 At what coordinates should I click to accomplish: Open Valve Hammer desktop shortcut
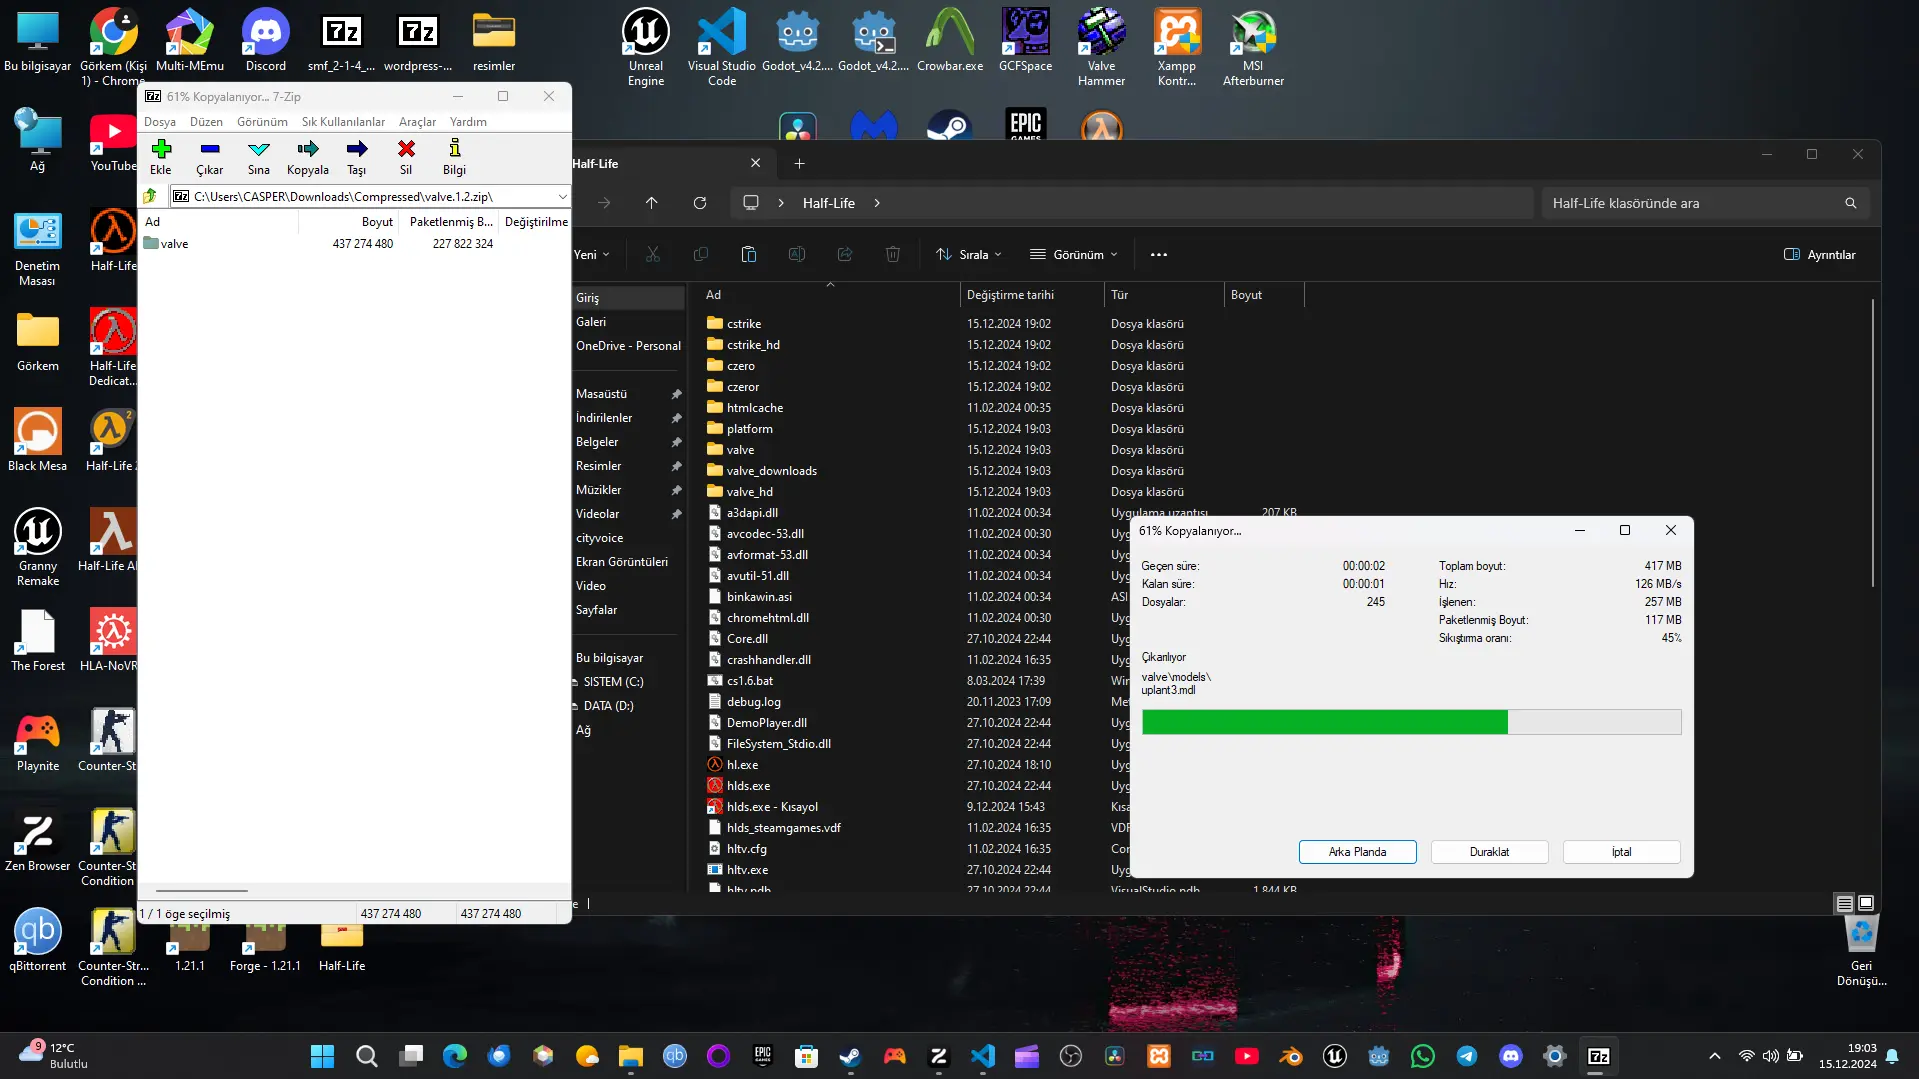tap(1101, 47)
